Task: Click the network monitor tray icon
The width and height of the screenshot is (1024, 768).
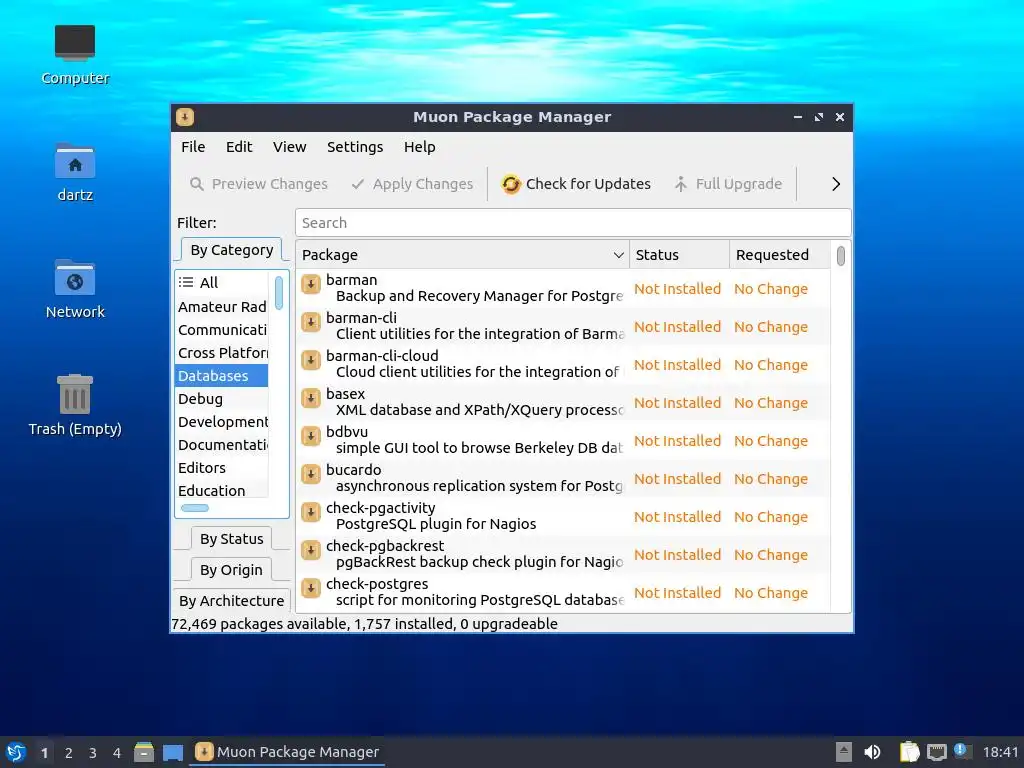Action: (936, 752)
